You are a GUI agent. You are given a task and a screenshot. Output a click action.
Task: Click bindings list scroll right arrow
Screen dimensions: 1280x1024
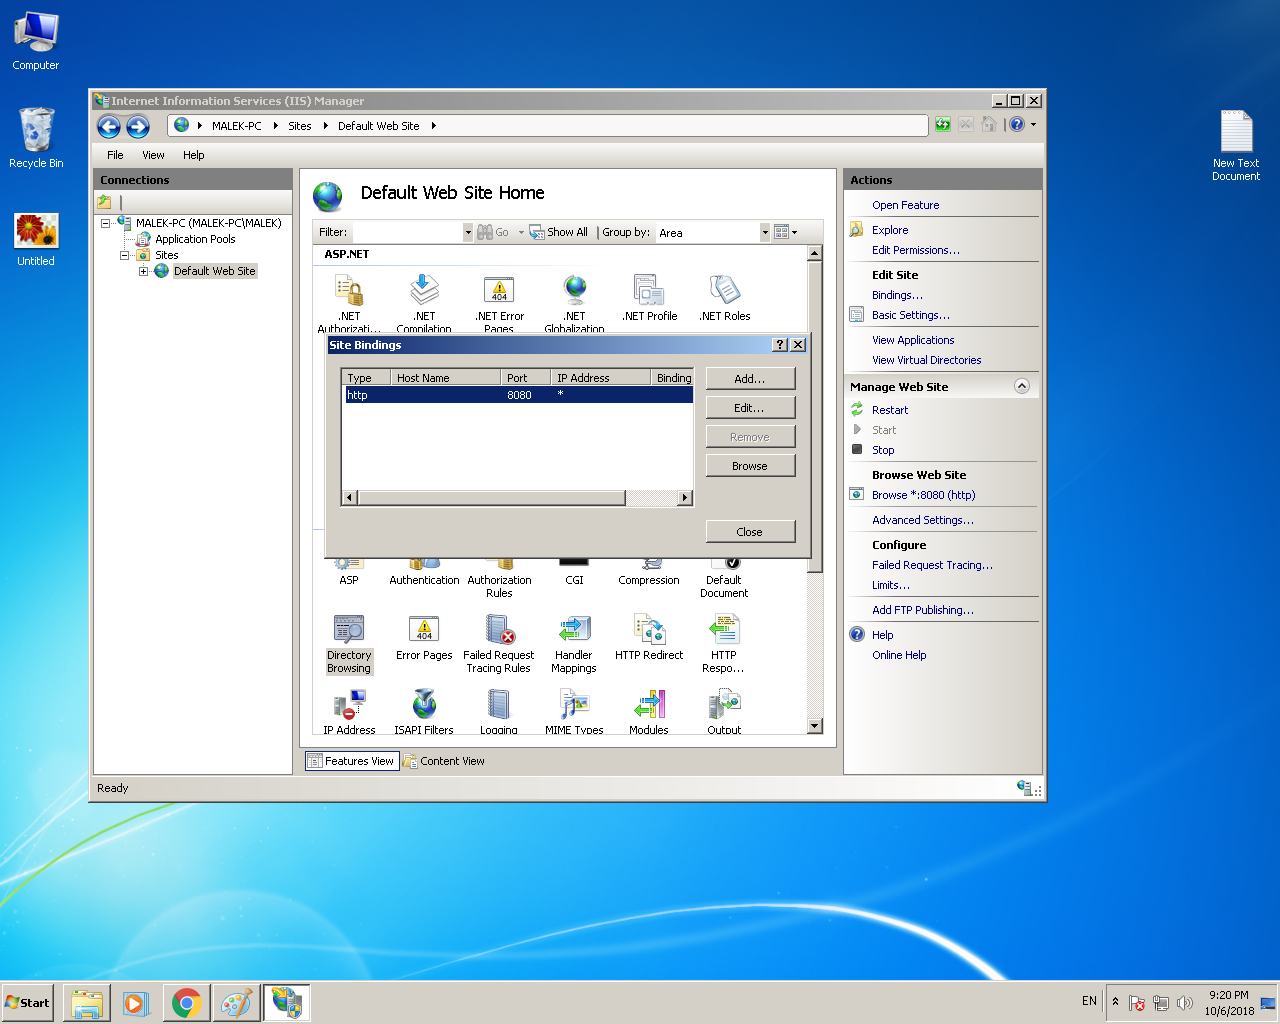685,498
